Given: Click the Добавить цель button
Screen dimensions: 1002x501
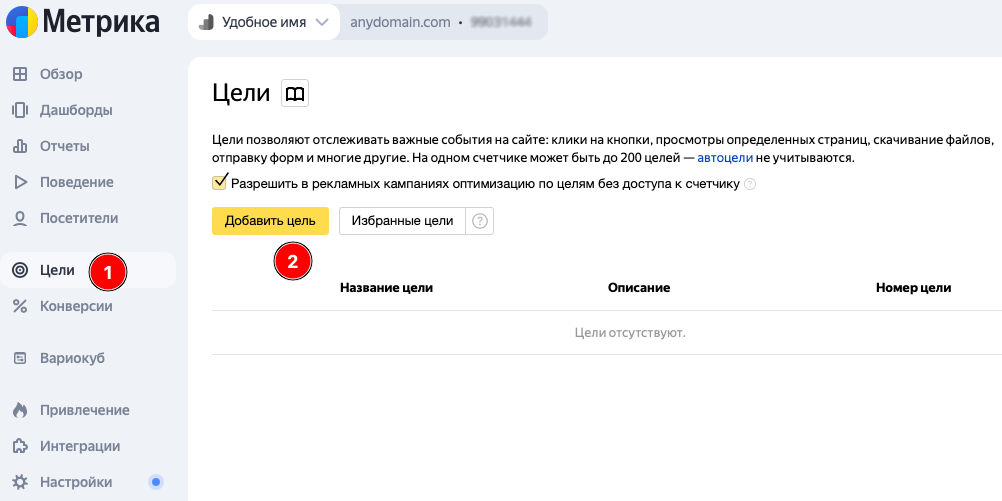Looking at the screenshot, I should (270, 221).
